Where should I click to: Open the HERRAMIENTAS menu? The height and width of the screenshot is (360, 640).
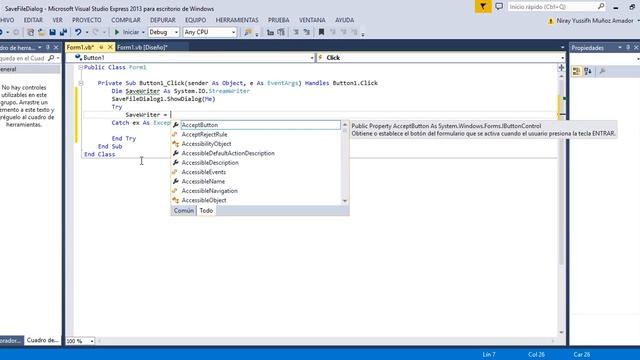coord(237,20)
